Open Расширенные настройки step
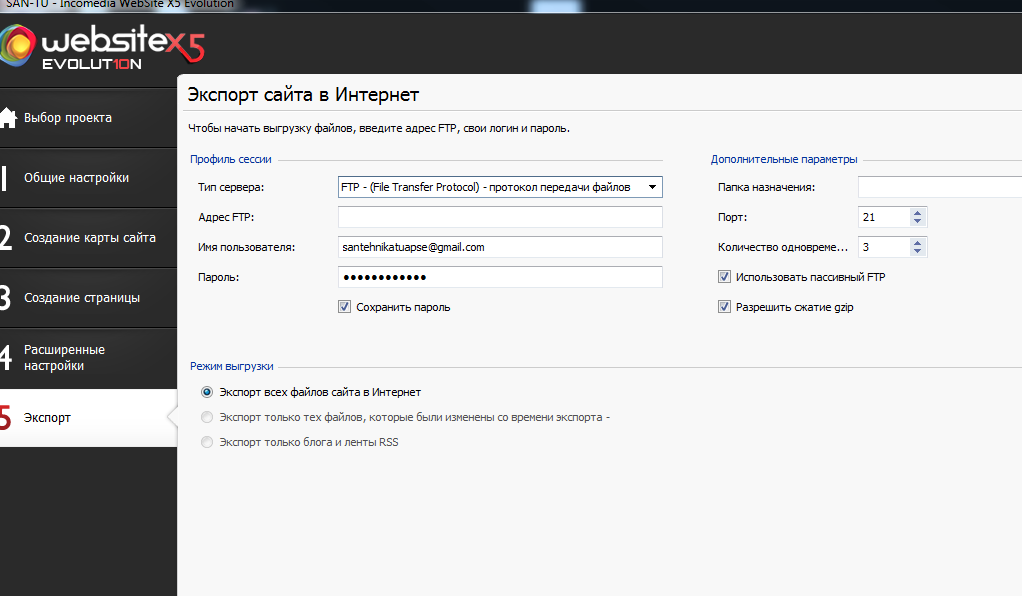The height and width of the screenshot is (596, 1022). point(88,358)
